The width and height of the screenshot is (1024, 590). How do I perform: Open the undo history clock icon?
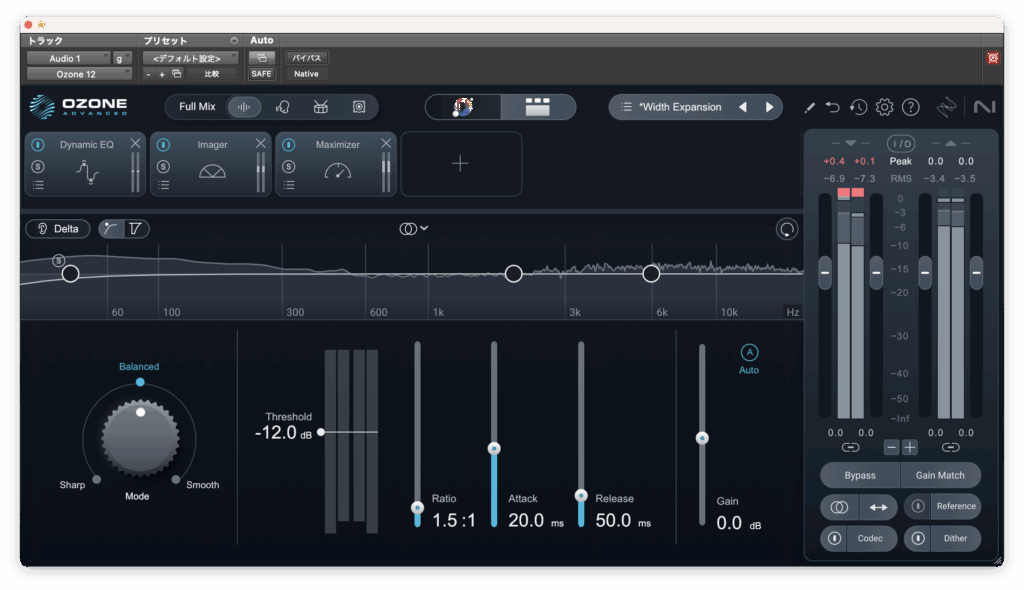[x=858, y=107]
